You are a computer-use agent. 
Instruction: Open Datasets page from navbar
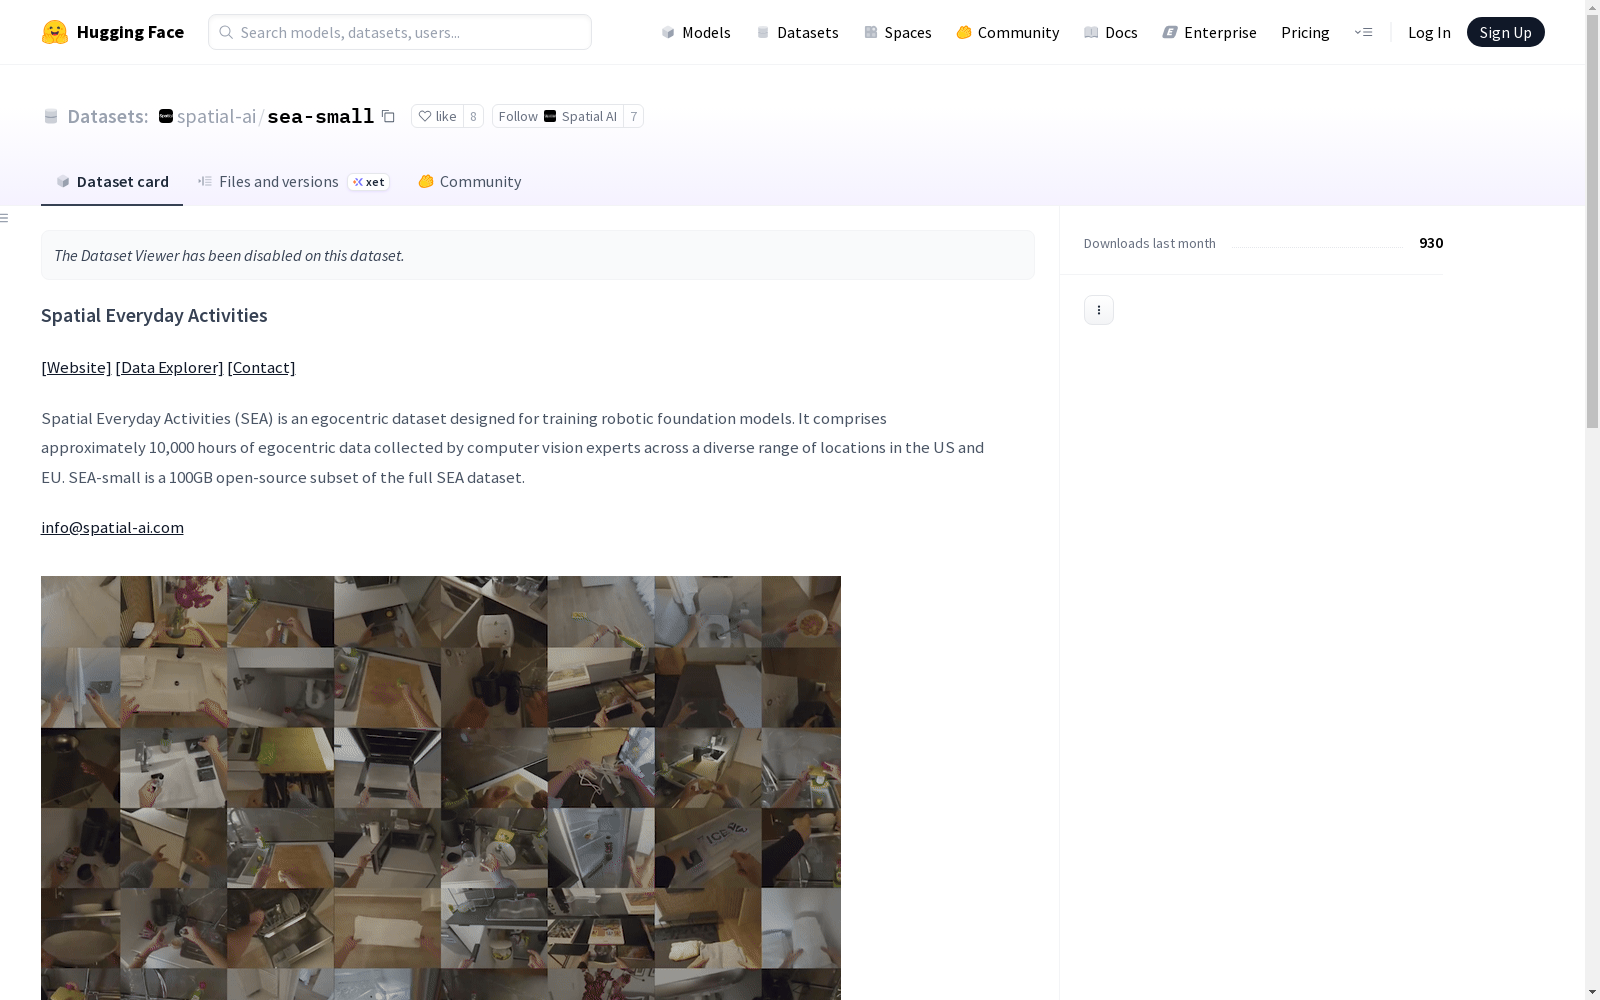pyautogui.click(x=797, y=32)
